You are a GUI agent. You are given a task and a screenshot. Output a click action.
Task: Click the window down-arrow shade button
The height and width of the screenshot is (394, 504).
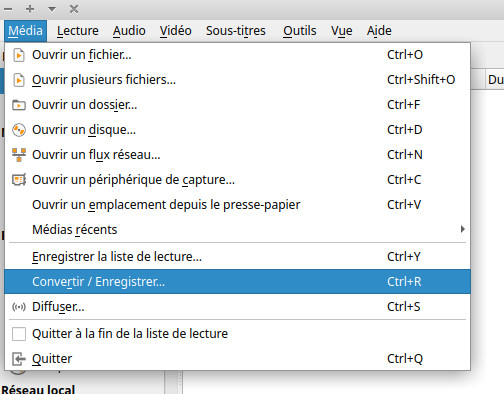(52, 9)
